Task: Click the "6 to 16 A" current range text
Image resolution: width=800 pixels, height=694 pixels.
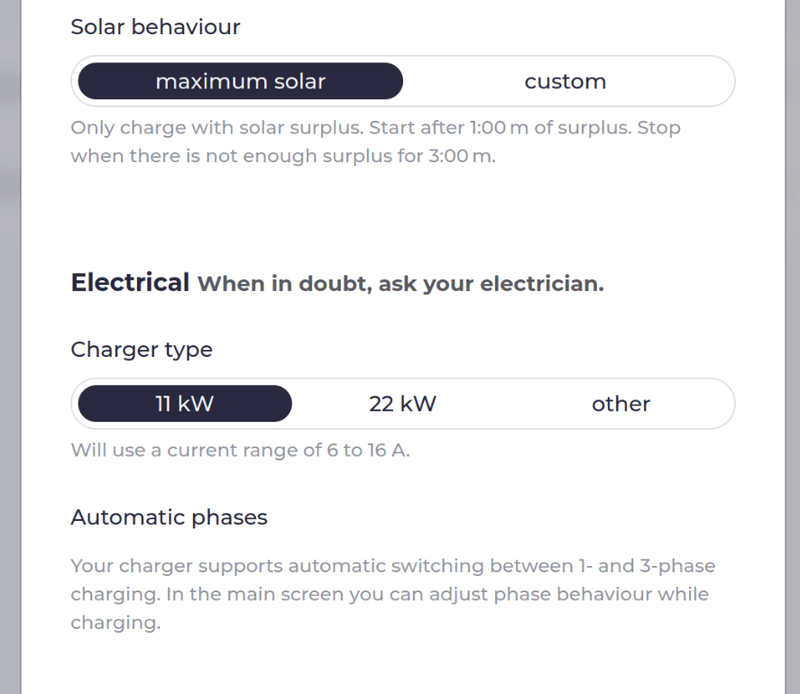Action: point(369,451)
